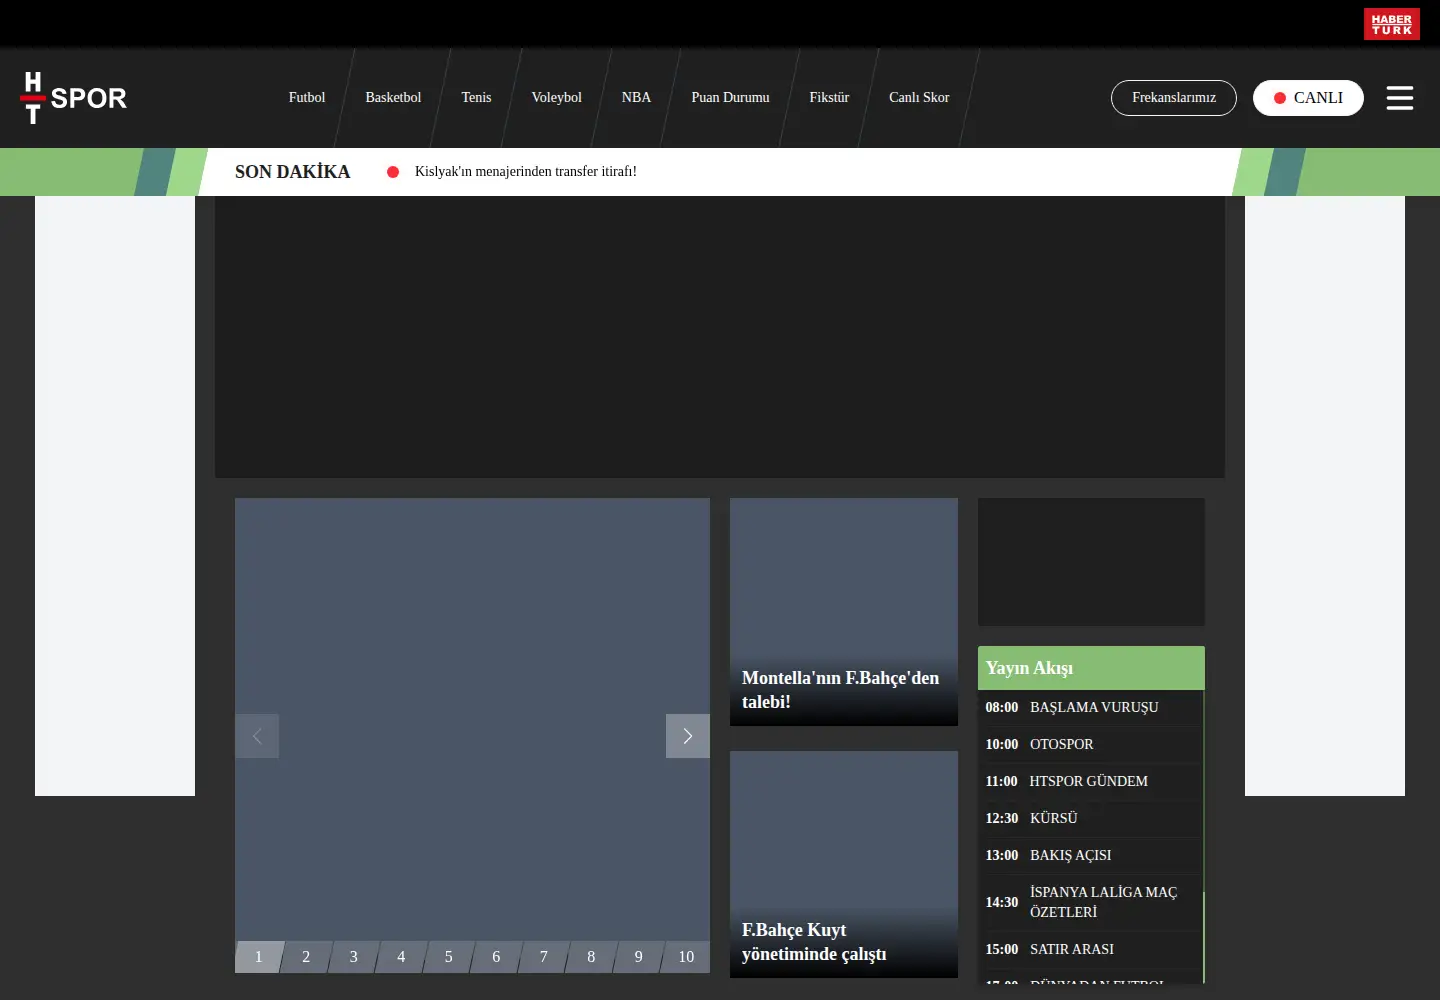Select 14:30 İSPANYA LALİGA MAÇ ÖZETLERİ program
1440x1000 pixels.
[x=1090, y=902]
